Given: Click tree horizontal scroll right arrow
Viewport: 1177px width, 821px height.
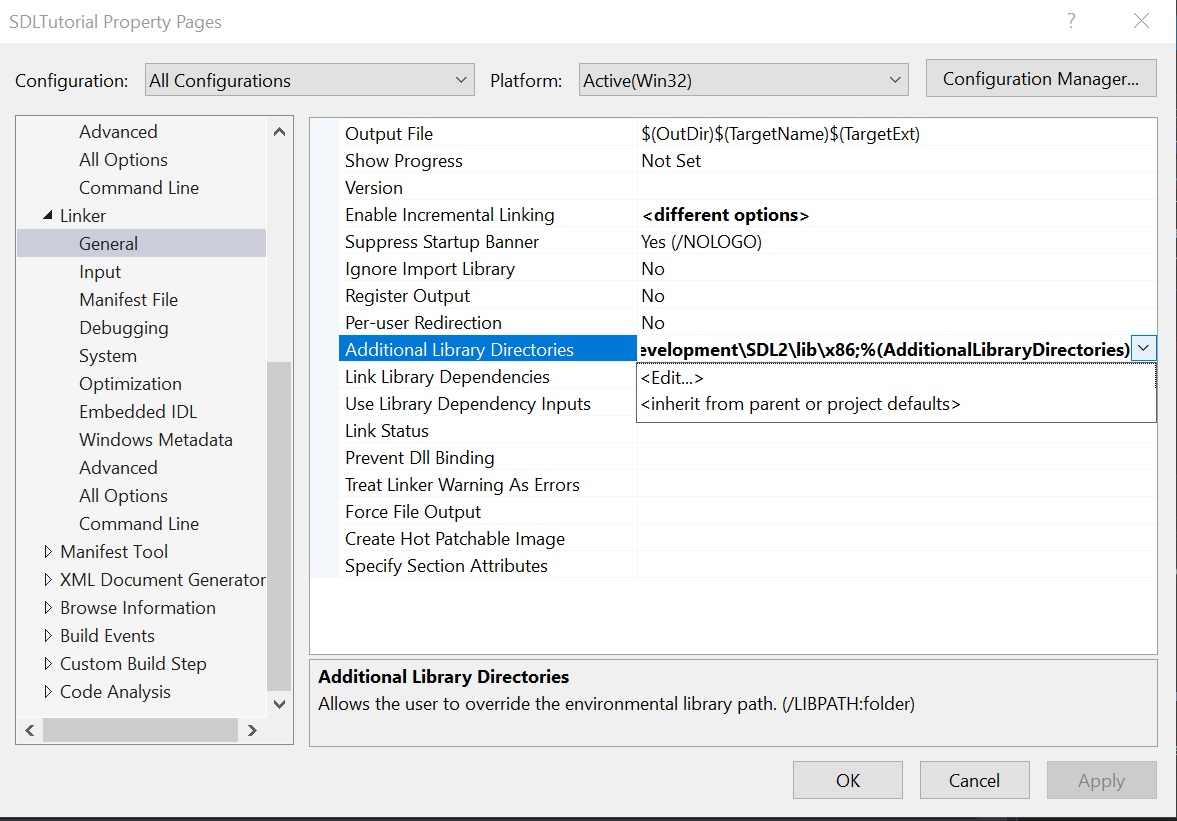Looking at the screenshot, I should click(252, 730).
